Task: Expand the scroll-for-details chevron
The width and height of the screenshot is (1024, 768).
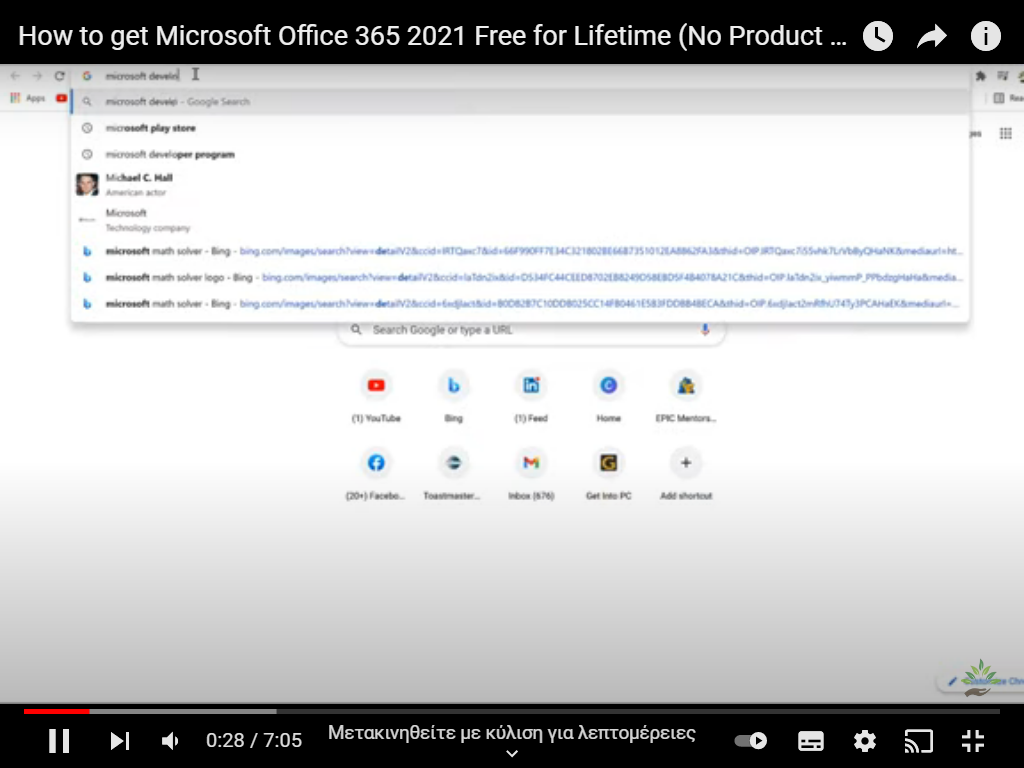Action: coord(512,754)
